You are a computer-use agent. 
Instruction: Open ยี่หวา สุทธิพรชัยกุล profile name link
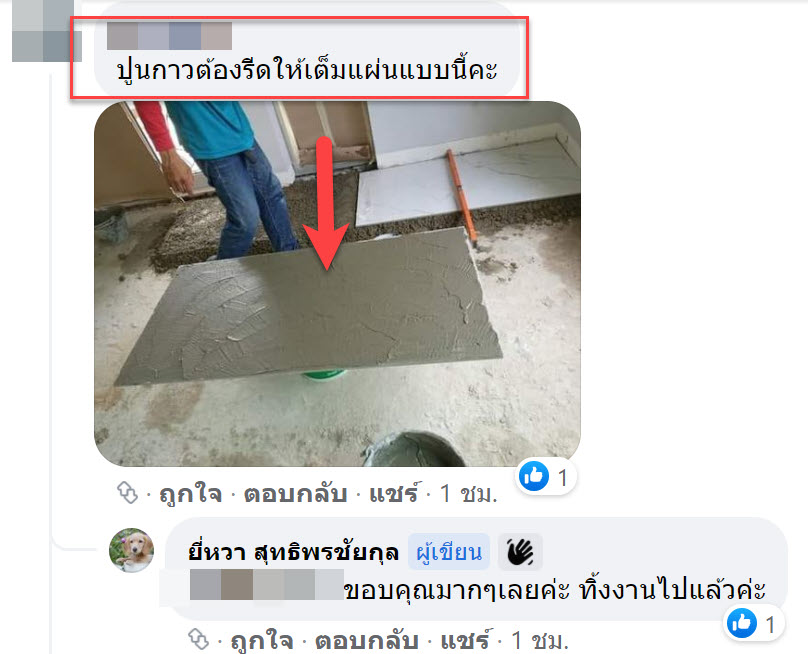[293, 552]
